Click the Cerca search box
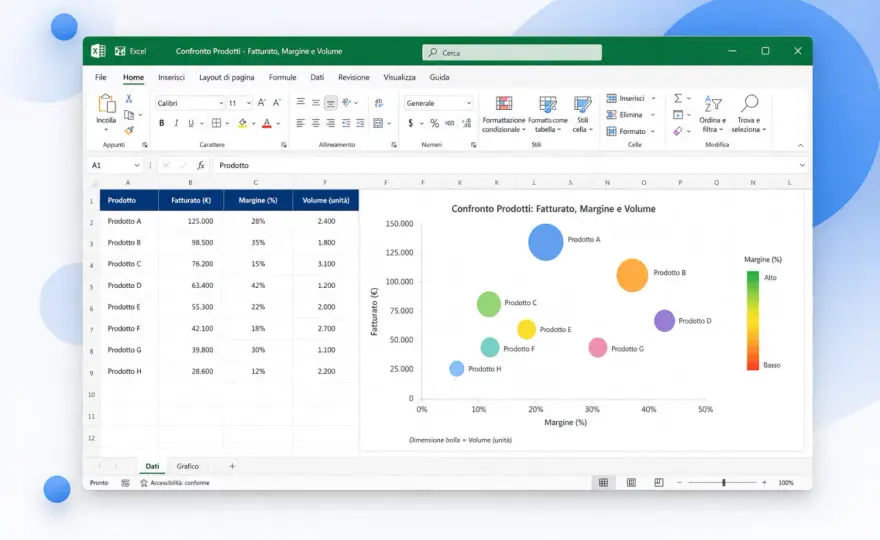Screen dimensions: 880x540 (x=512, y=52)
